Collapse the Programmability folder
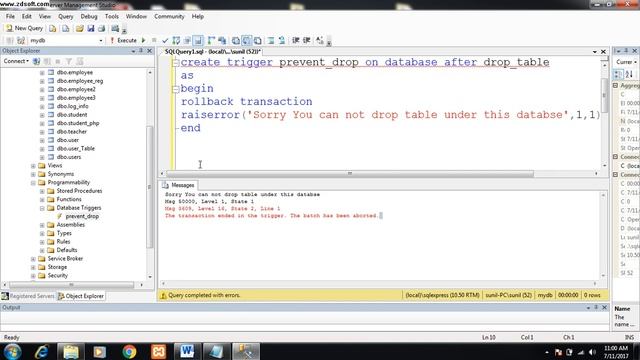Image resolution: width=640 pixels, height=360 pixels. coord(33,182)
